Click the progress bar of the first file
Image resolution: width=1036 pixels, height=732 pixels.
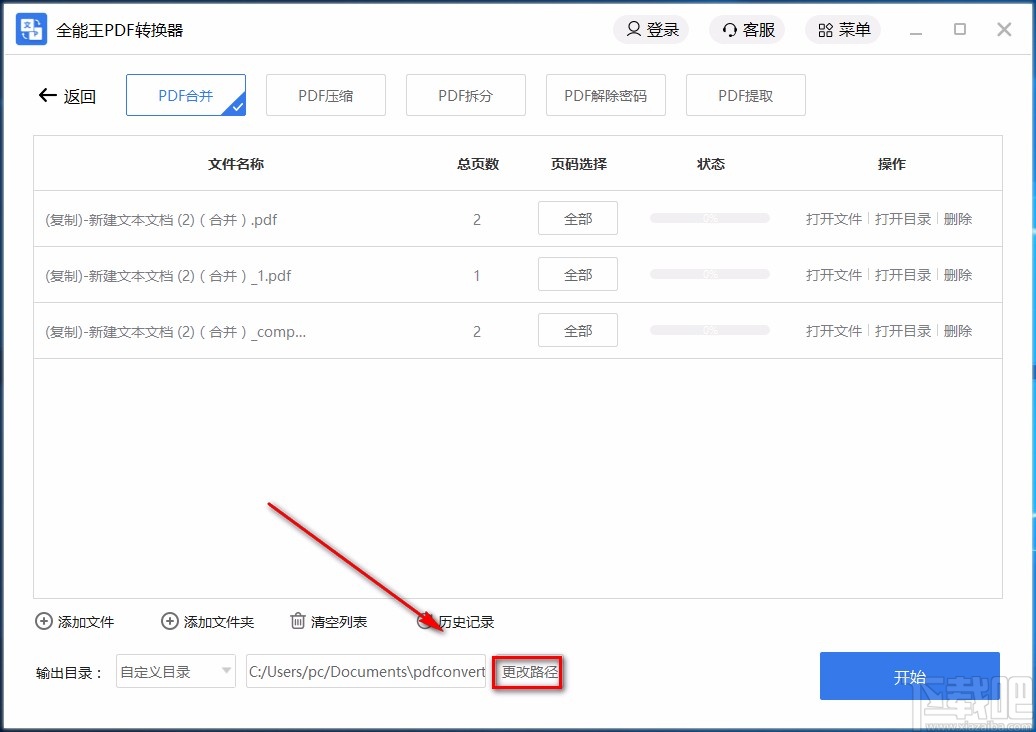click(709, 218)
